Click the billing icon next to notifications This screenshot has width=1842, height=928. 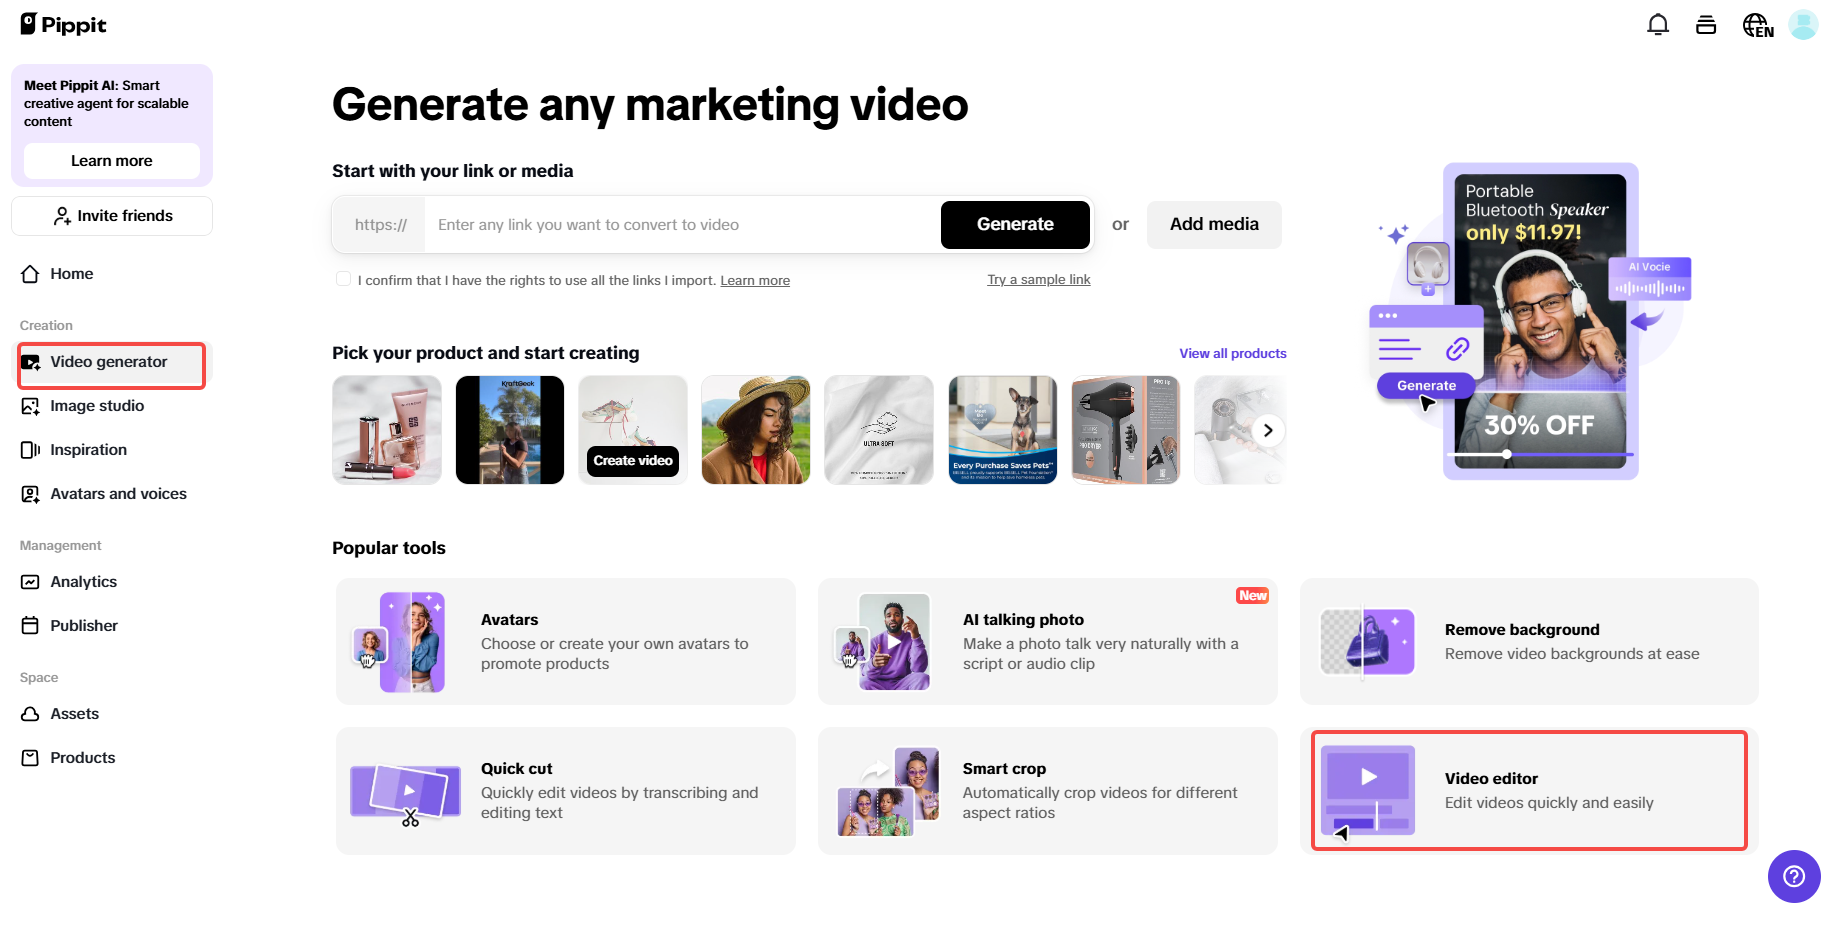tap(1706, 24)
